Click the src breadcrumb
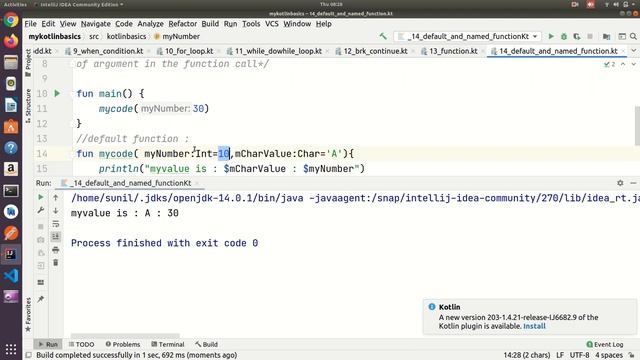The image size is (640, 360). point(94,36)
